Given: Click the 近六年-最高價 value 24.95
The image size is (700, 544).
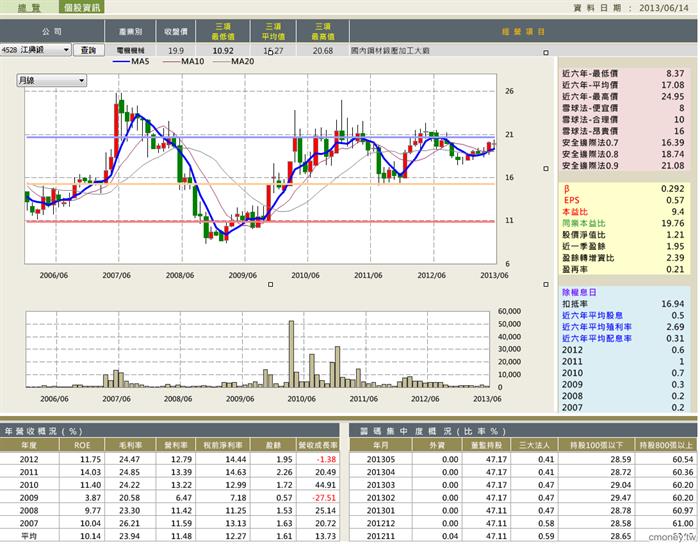Looking at the screenshot, I should [x=672, y=96].
